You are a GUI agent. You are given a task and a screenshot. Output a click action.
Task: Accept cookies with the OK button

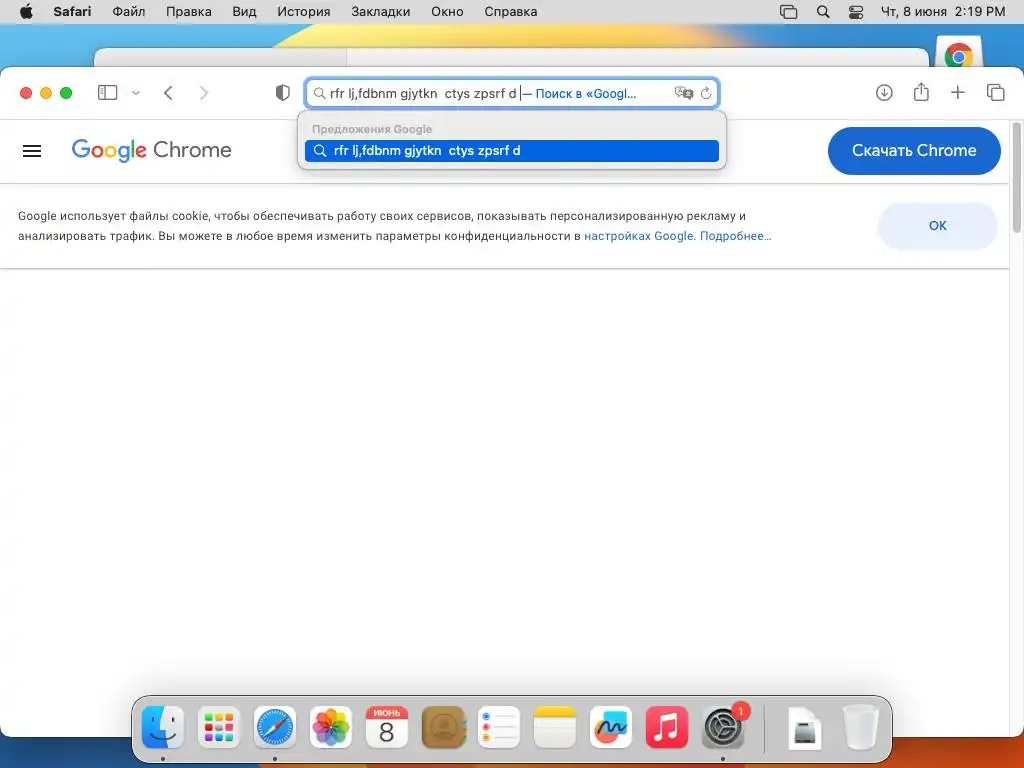pyautogui.click(x=937, y=226)
